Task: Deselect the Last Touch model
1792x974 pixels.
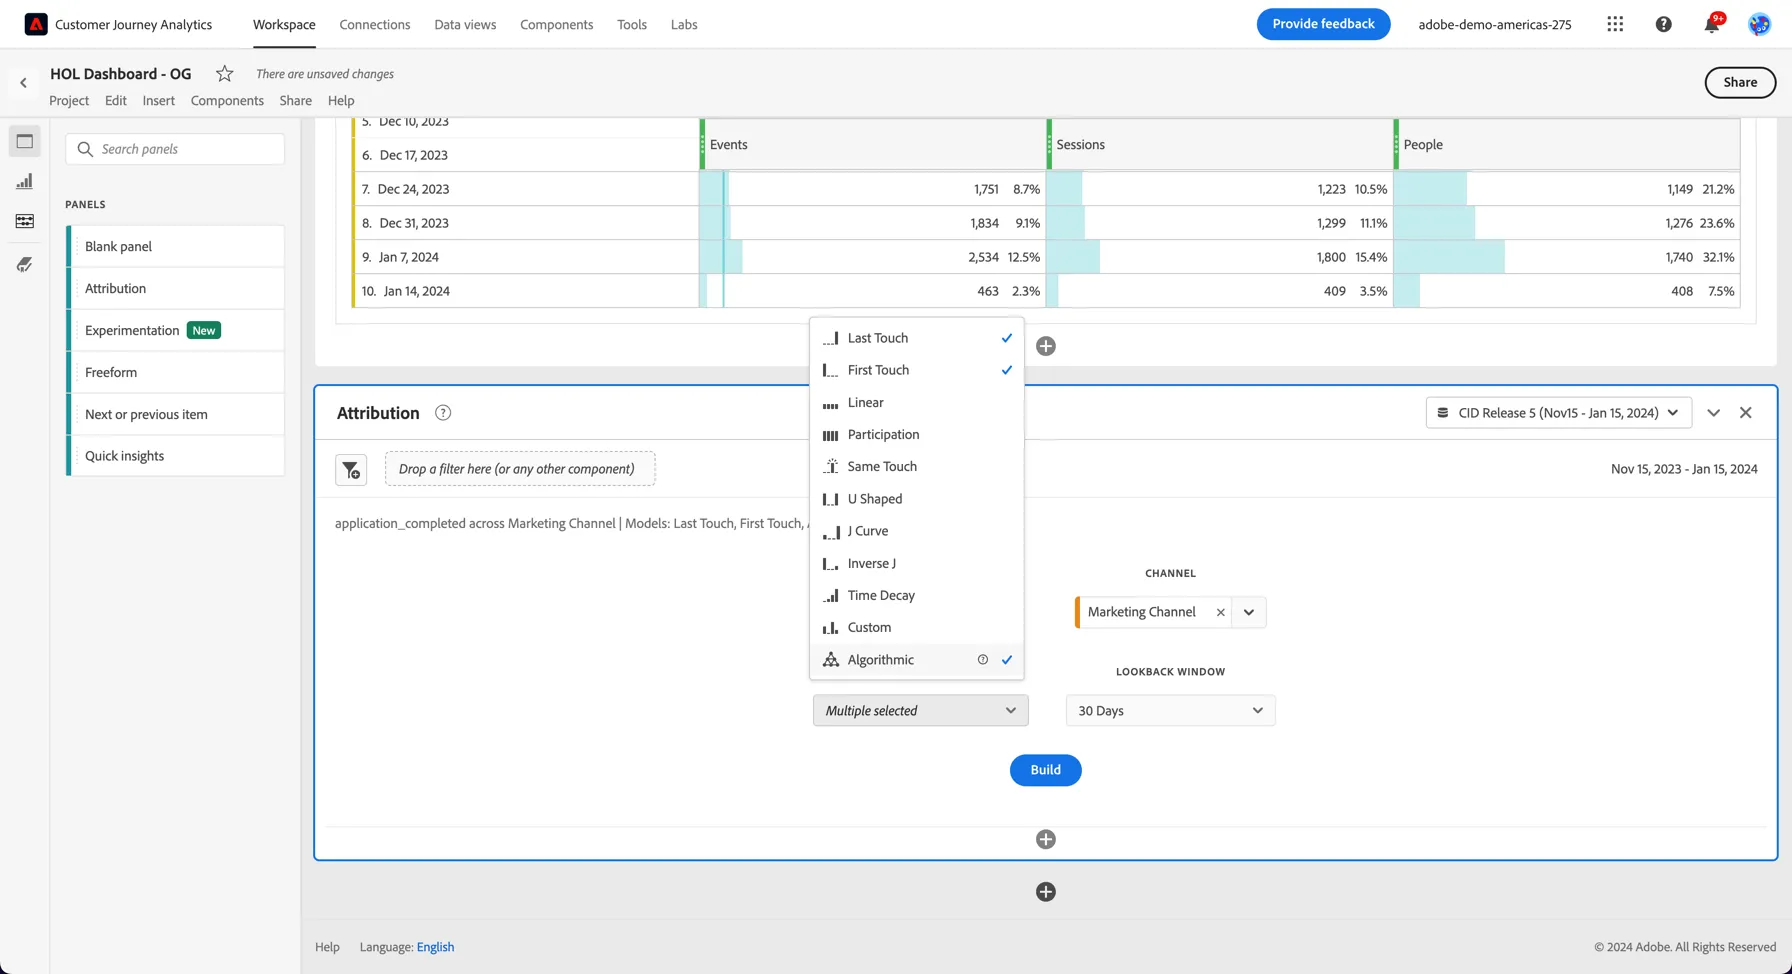Action: (x=917, y=338)
